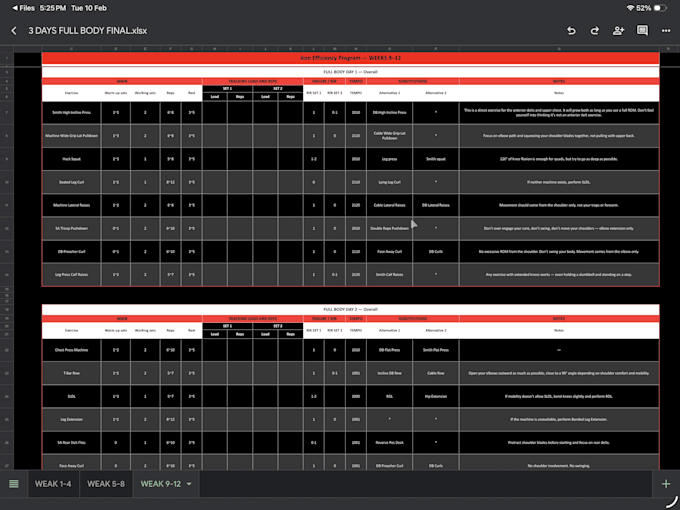Select the DB Preacher Curl exercise cell in Day 1

point(72,252)
